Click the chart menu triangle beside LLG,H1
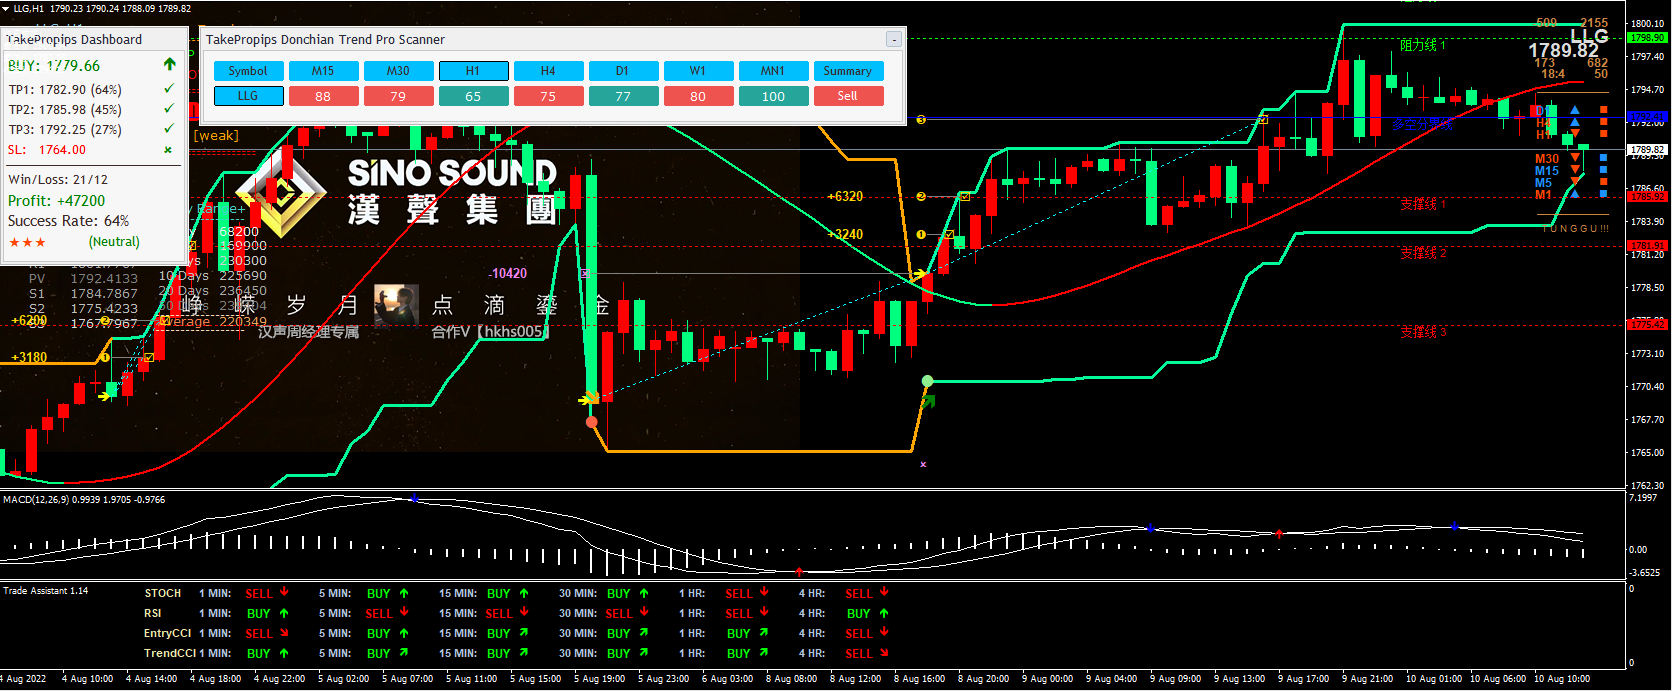The height and width of the screenshot is (691, 1673). (x=5, y=8)
